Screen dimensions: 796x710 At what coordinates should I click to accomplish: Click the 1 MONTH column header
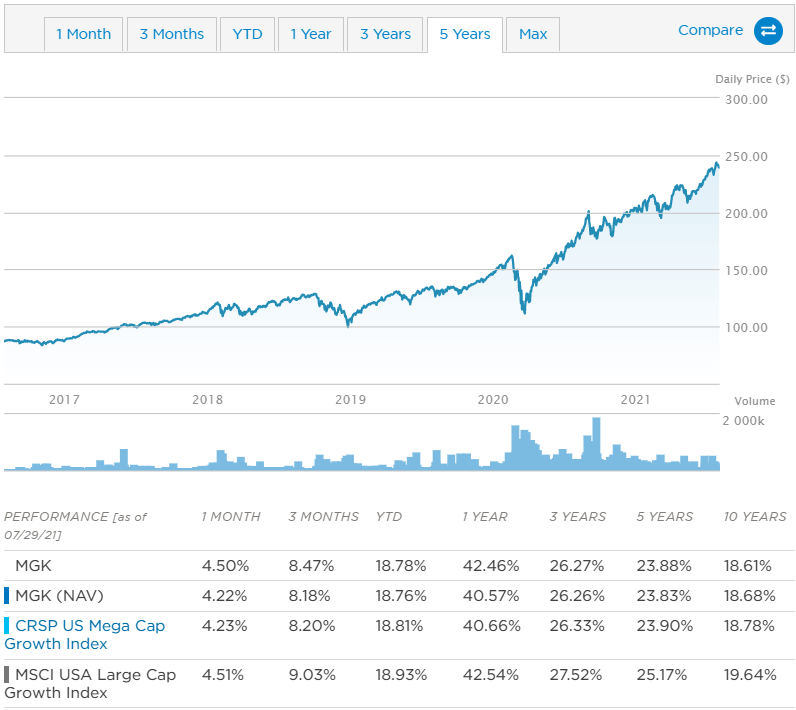pos(231,517)
